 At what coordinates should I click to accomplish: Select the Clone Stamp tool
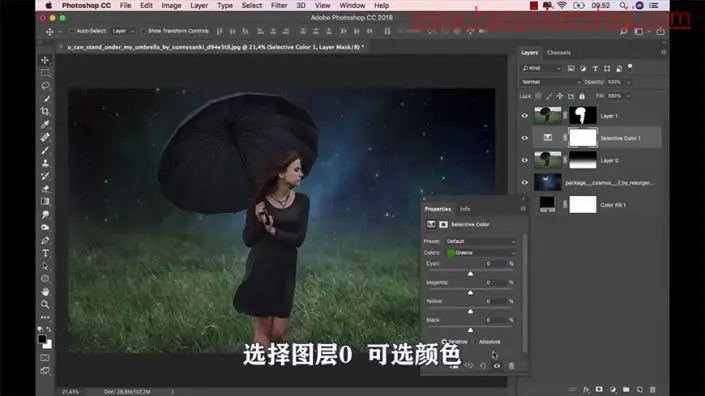click(45, 163)
